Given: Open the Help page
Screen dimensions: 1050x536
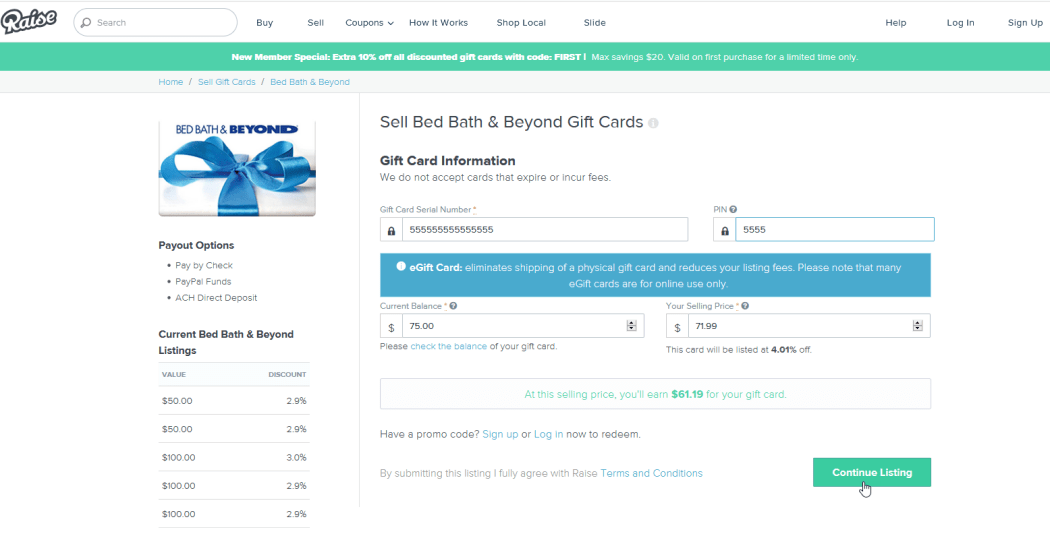Looking at the screenshot, I should pos(896,23).
